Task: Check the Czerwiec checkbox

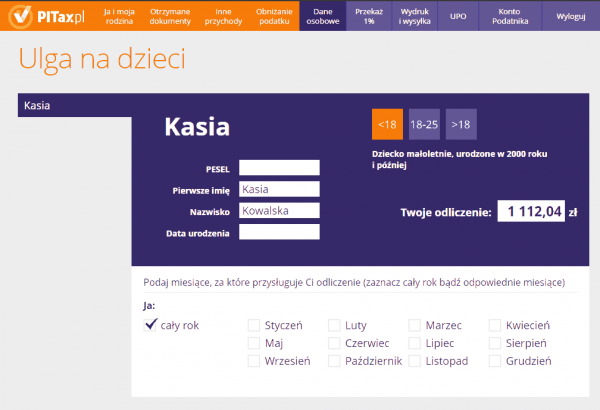Action: coord(334,343)
